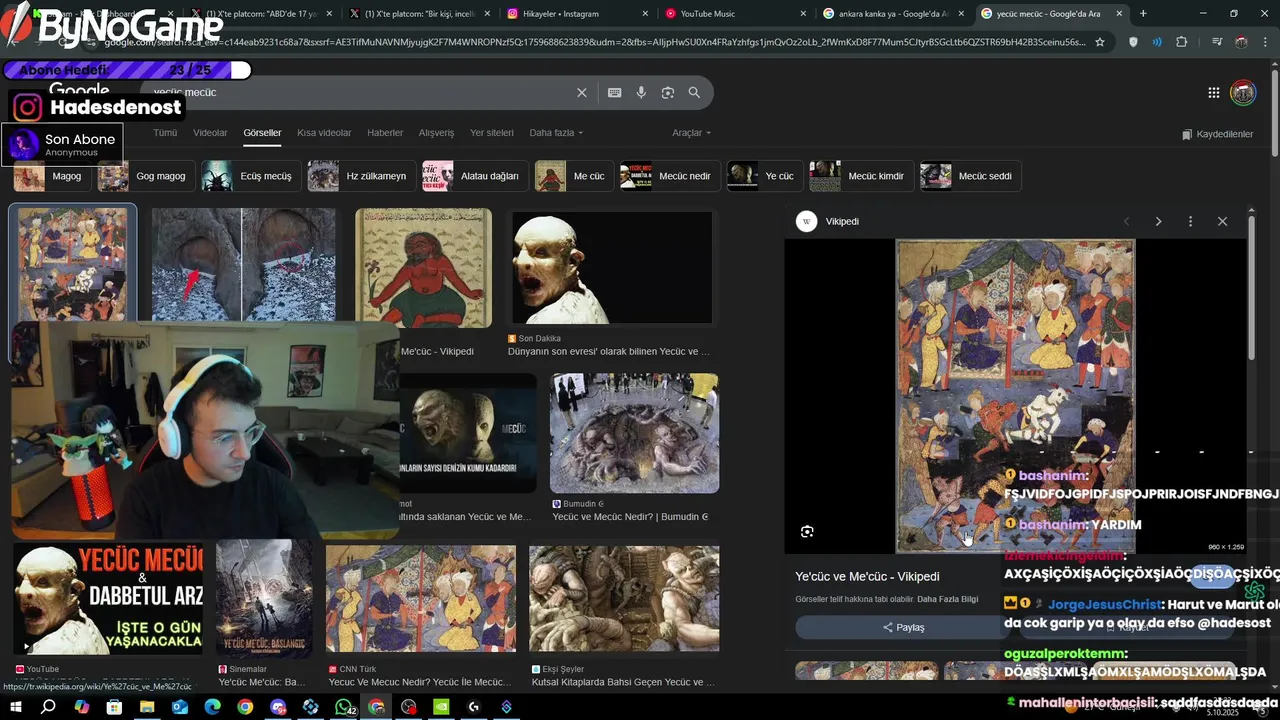Switch to the Haberler tab

point(385,133)
